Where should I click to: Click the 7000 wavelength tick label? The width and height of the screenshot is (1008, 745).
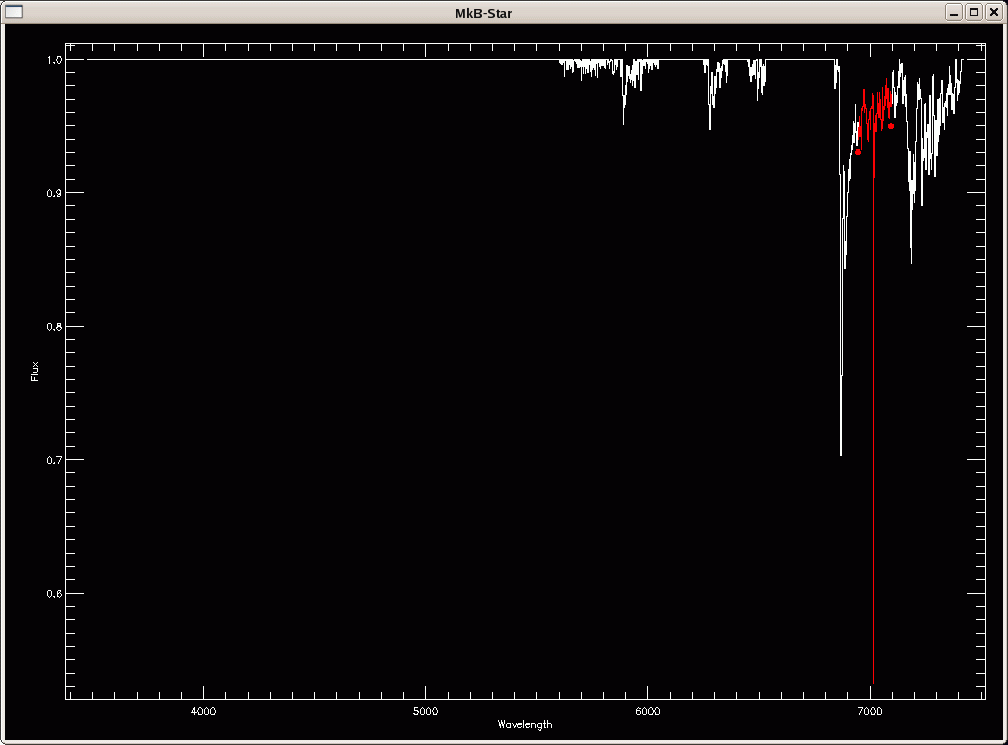click(x=869, y=711)
